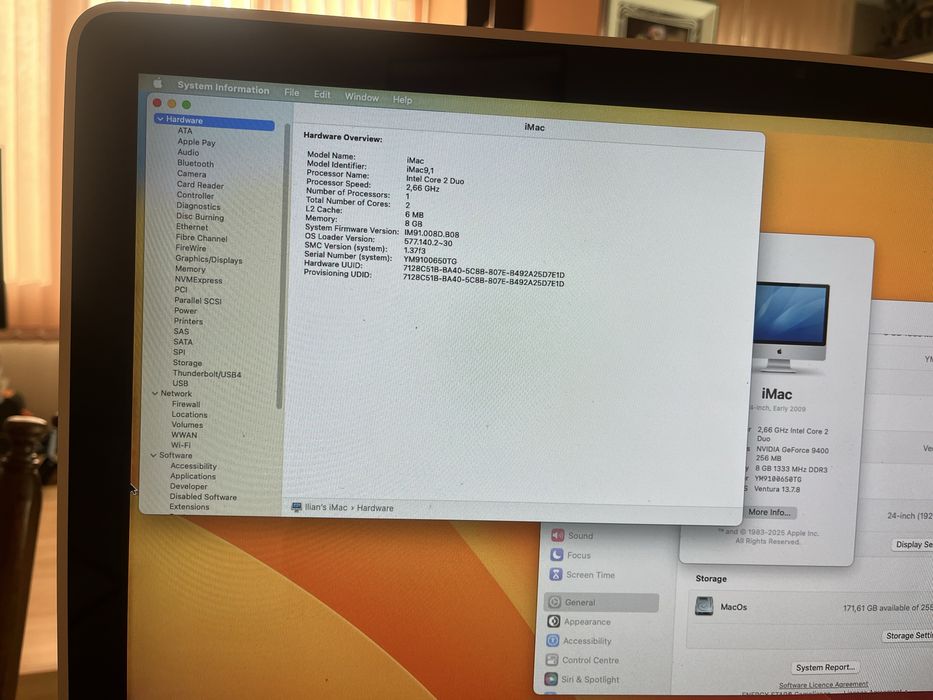The height and width of the screenshot is (700, 933).
Task: Open the System Information app menu
Action: 223,88
